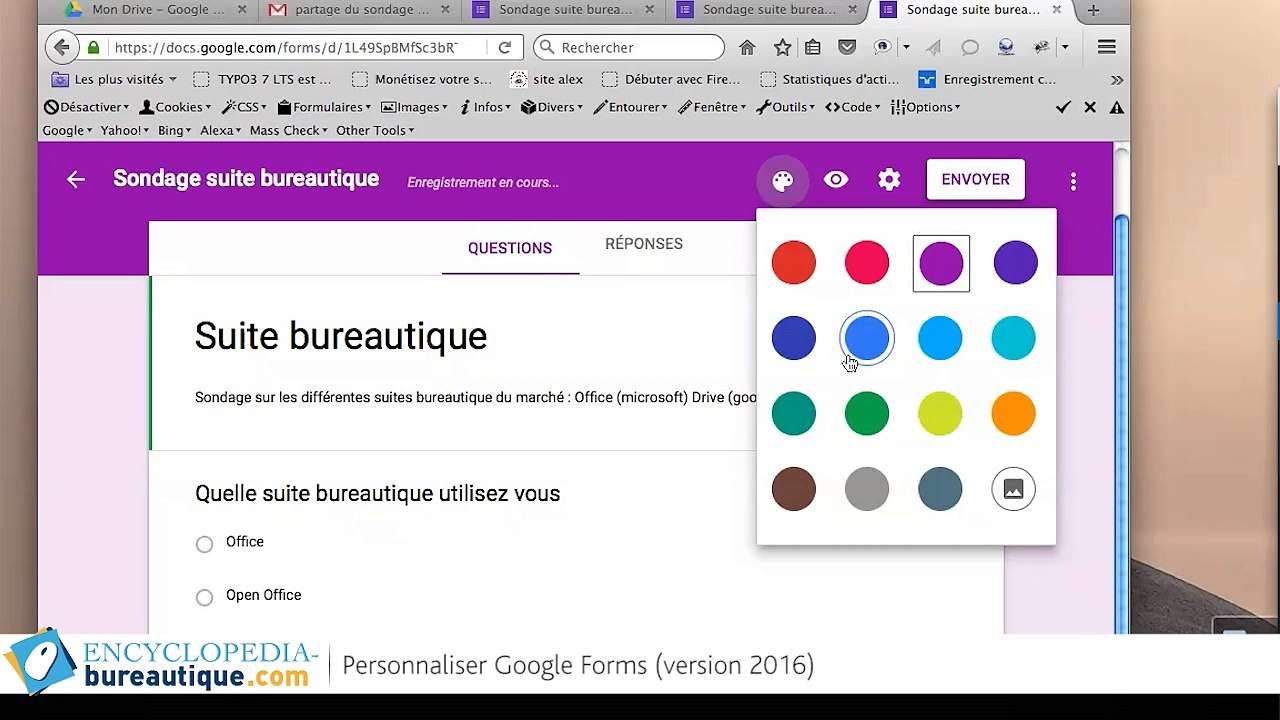
Task: Preview the form with the eye icon
Action: pyautogui.click(x=836, y=180)
